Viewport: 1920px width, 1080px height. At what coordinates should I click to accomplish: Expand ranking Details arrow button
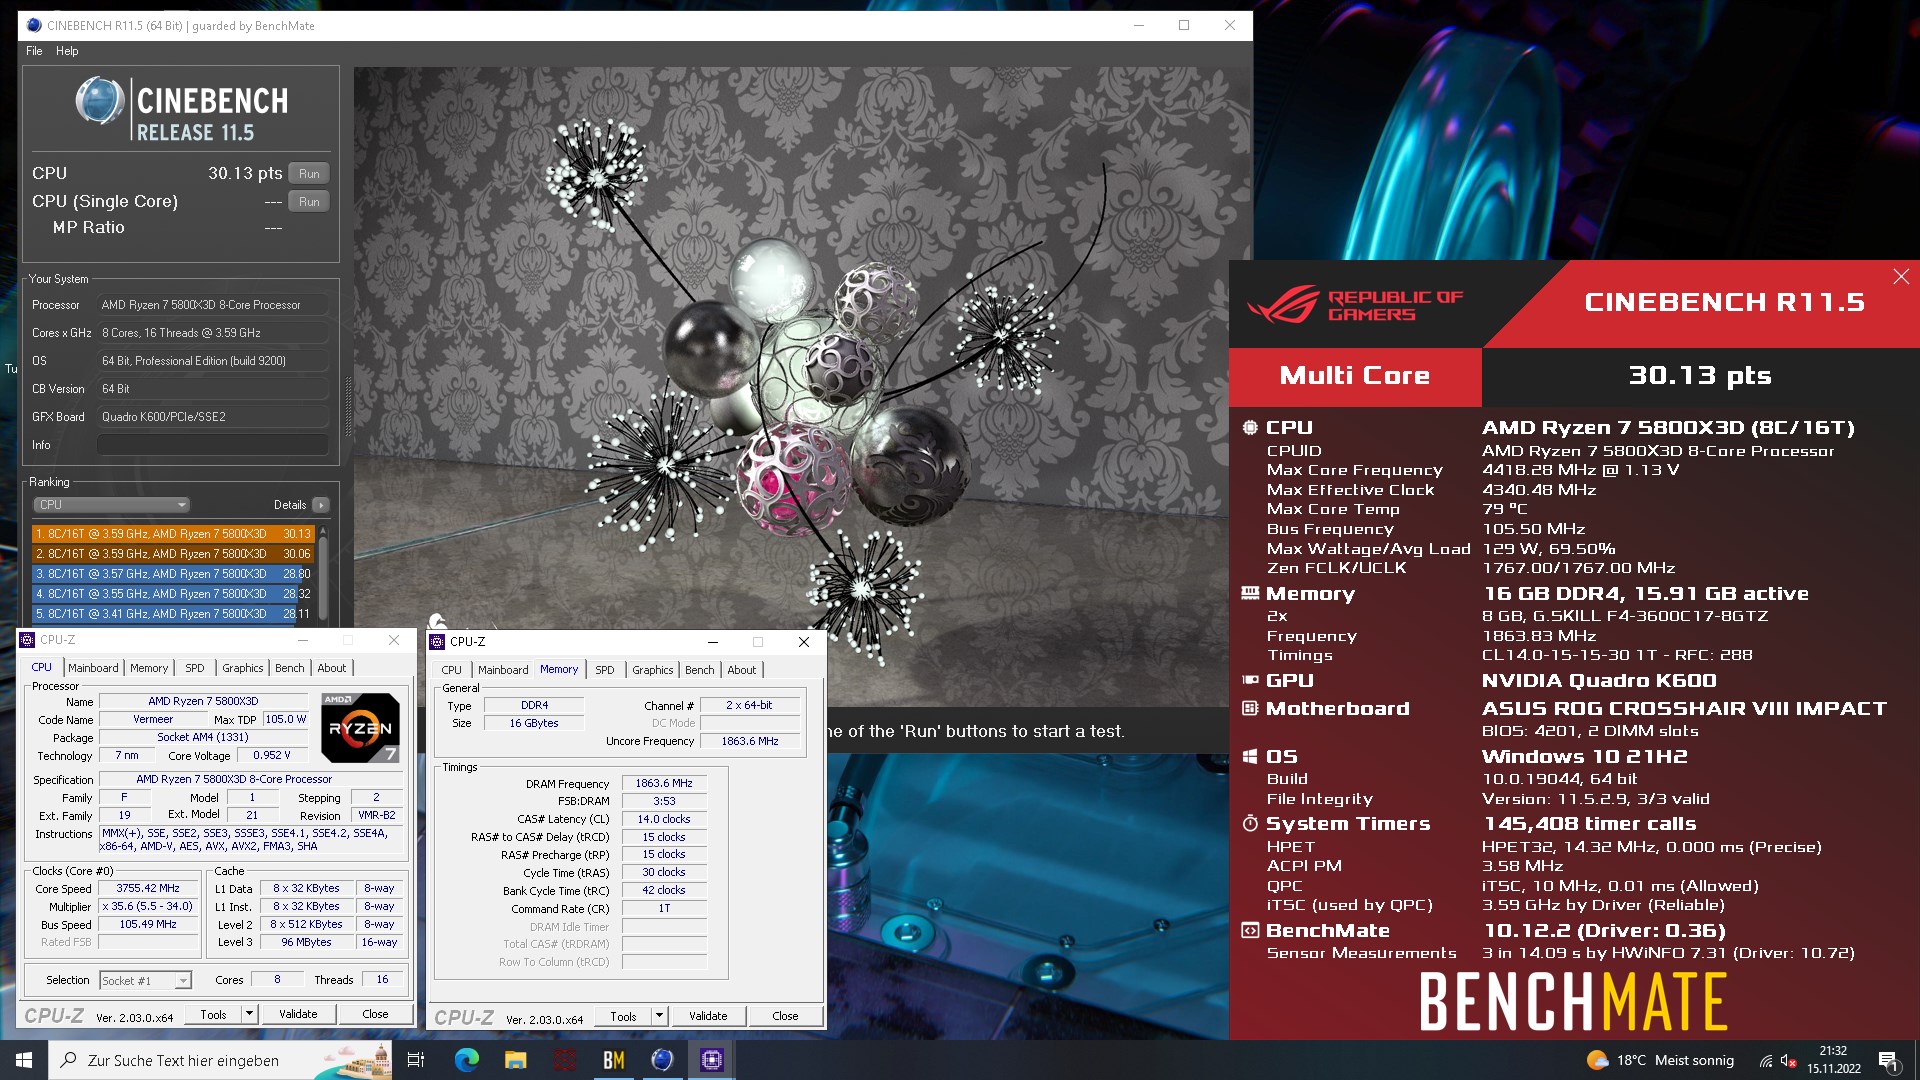(x=321, y=505)
